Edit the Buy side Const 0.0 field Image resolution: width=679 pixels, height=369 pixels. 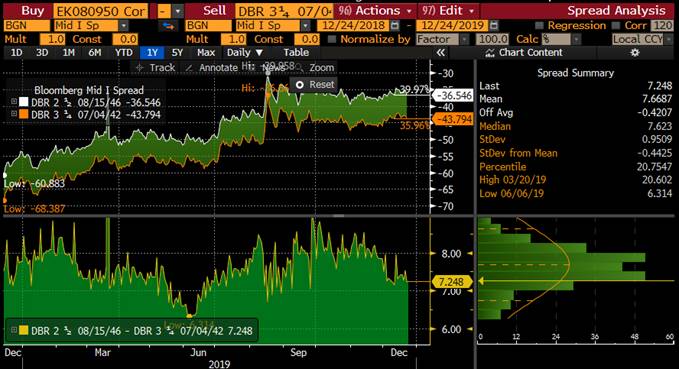(125, 40)
